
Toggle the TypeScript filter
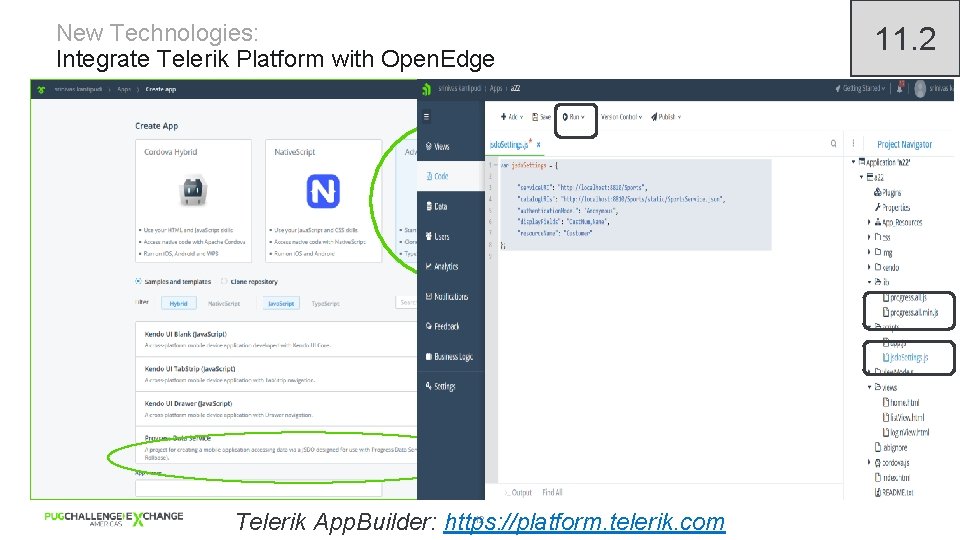point(325,304)
